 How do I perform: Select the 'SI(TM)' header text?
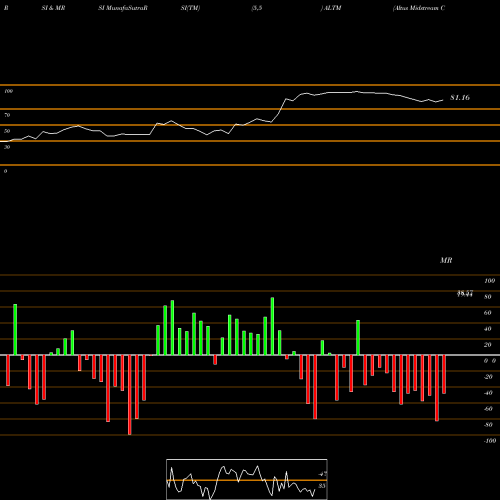click(x=191, y=8)
